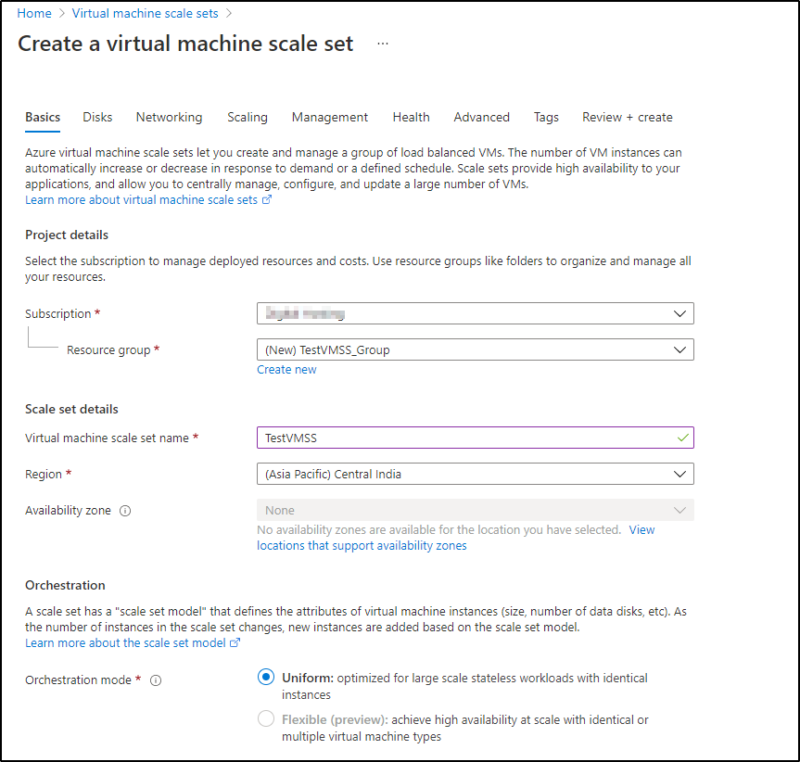View the Management tab

[x=330, y=117]
